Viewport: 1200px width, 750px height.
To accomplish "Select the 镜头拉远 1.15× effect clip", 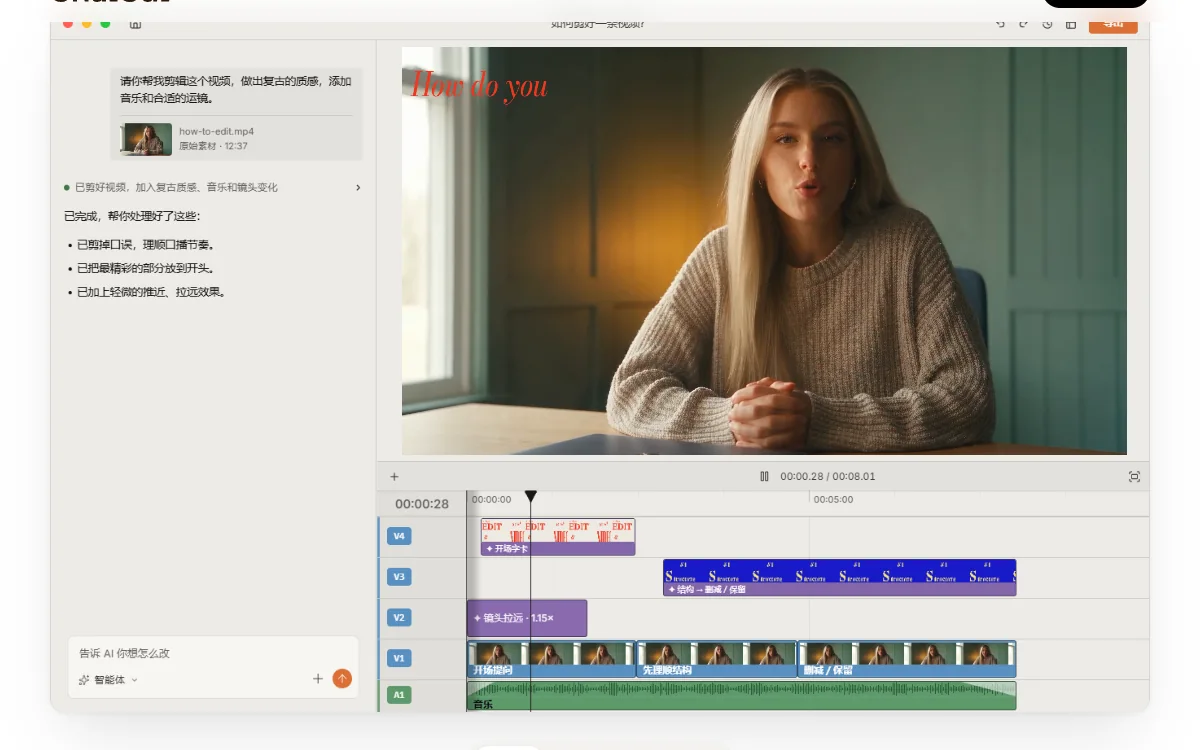I will pos(527,618).
